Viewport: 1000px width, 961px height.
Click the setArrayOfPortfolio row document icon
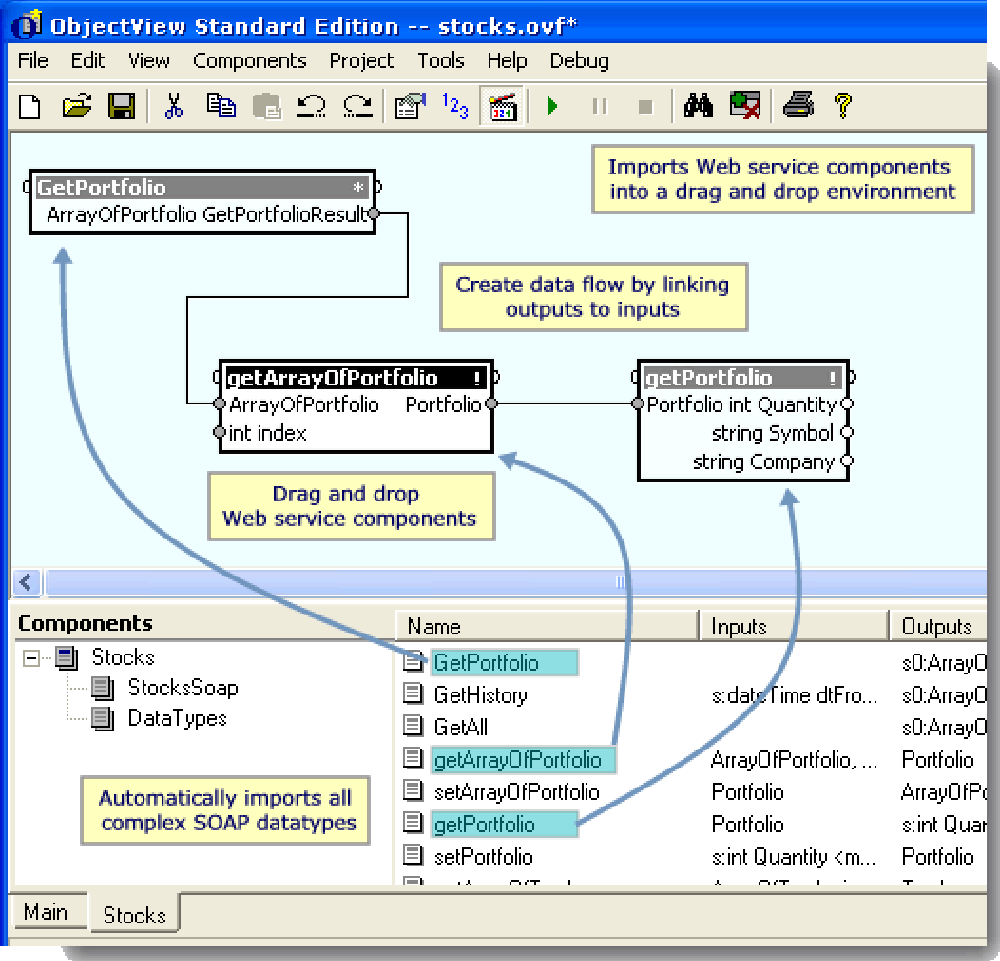413,790
